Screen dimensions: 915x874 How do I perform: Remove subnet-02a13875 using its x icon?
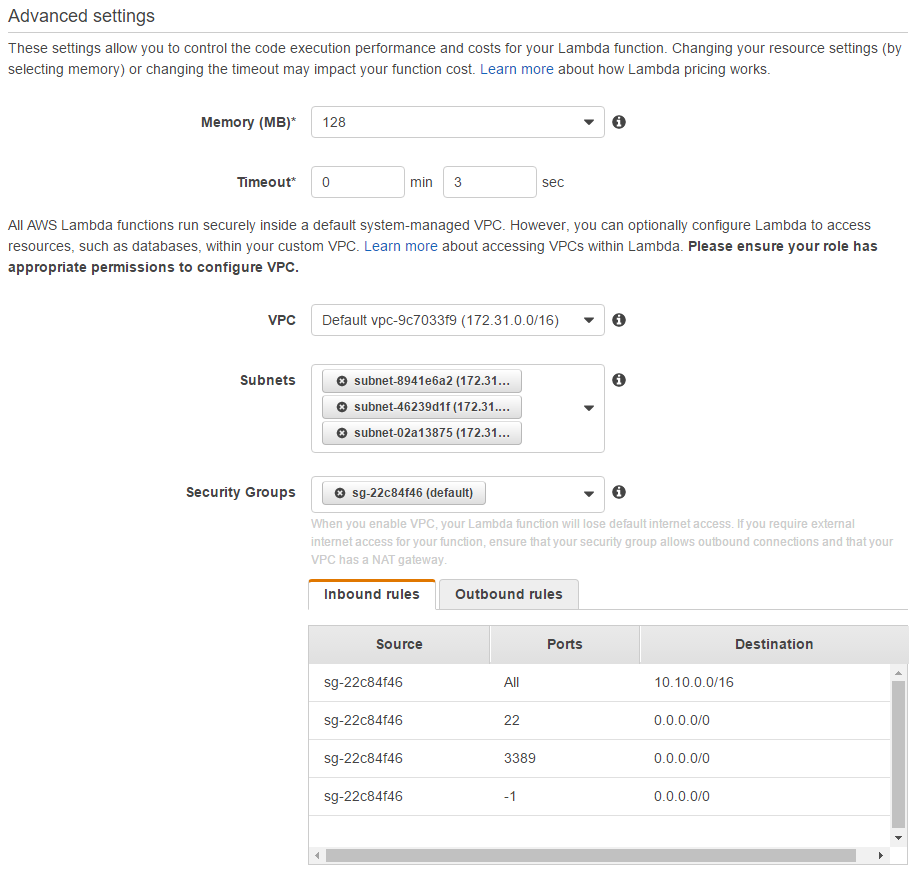pos(342,433)
